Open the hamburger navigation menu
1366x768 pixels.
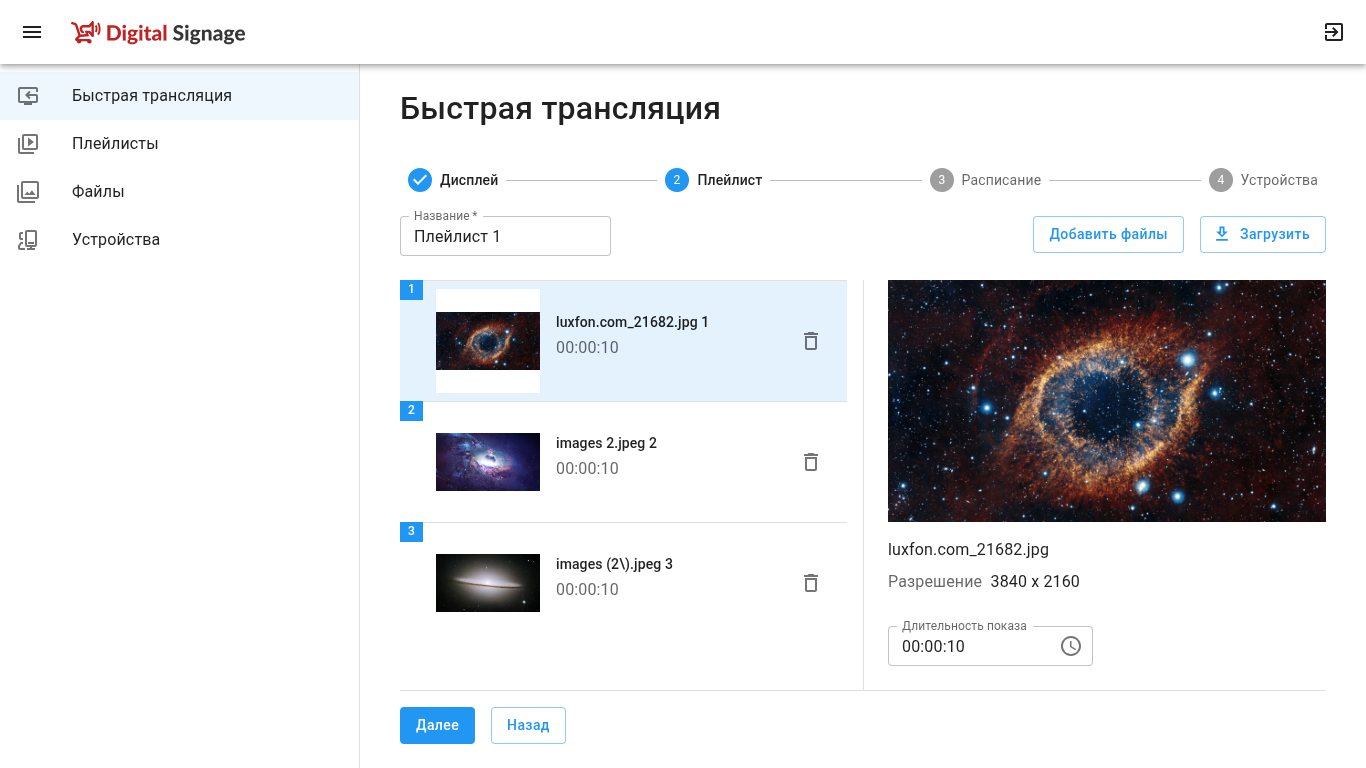pos(32,32)
